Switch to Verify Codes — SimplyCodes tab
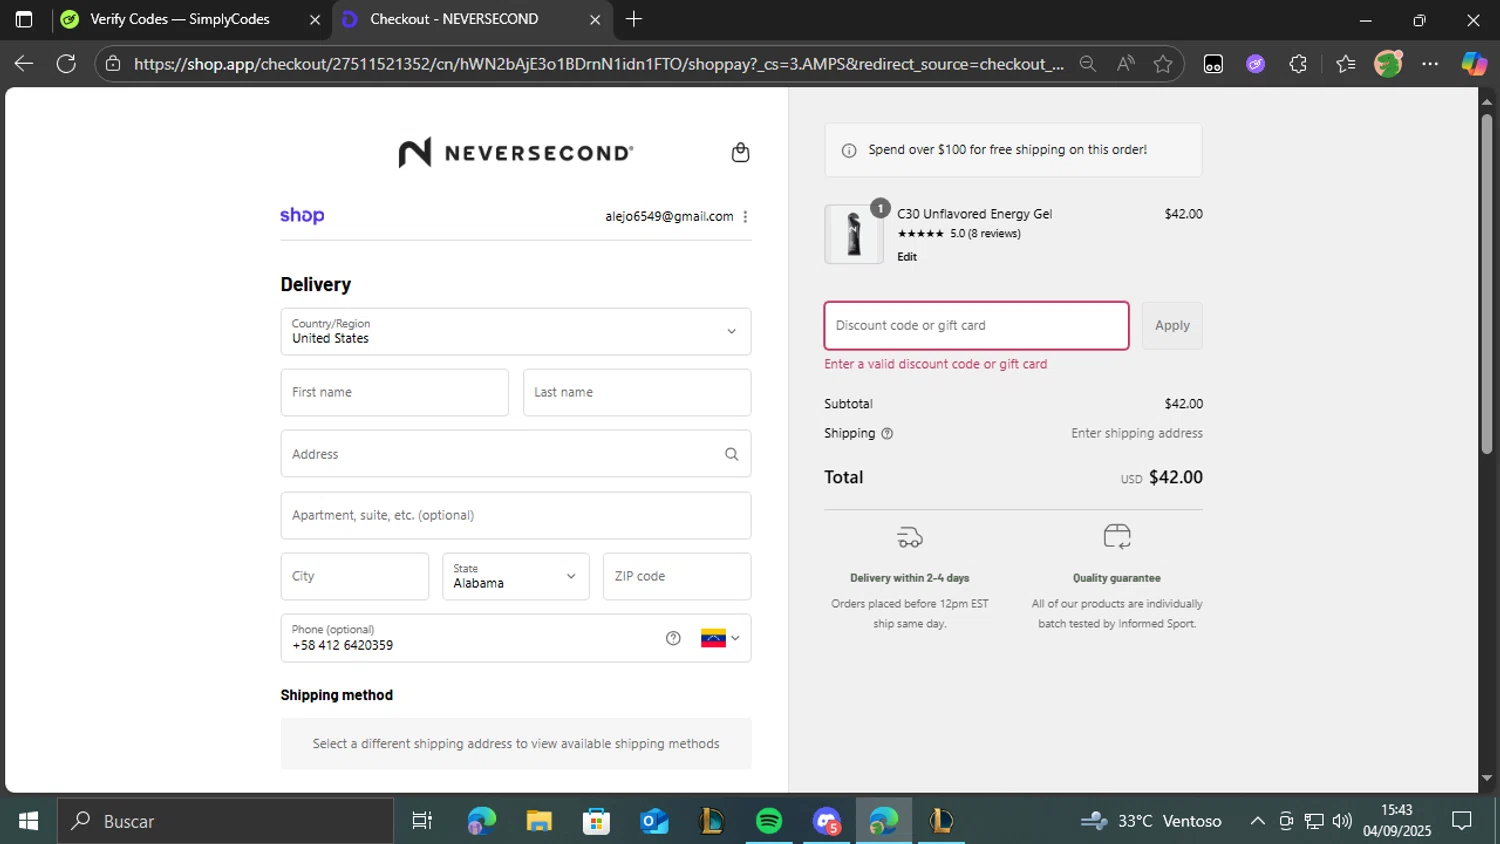The height and width of the screenshot is (844, 1500). point(180,19)
